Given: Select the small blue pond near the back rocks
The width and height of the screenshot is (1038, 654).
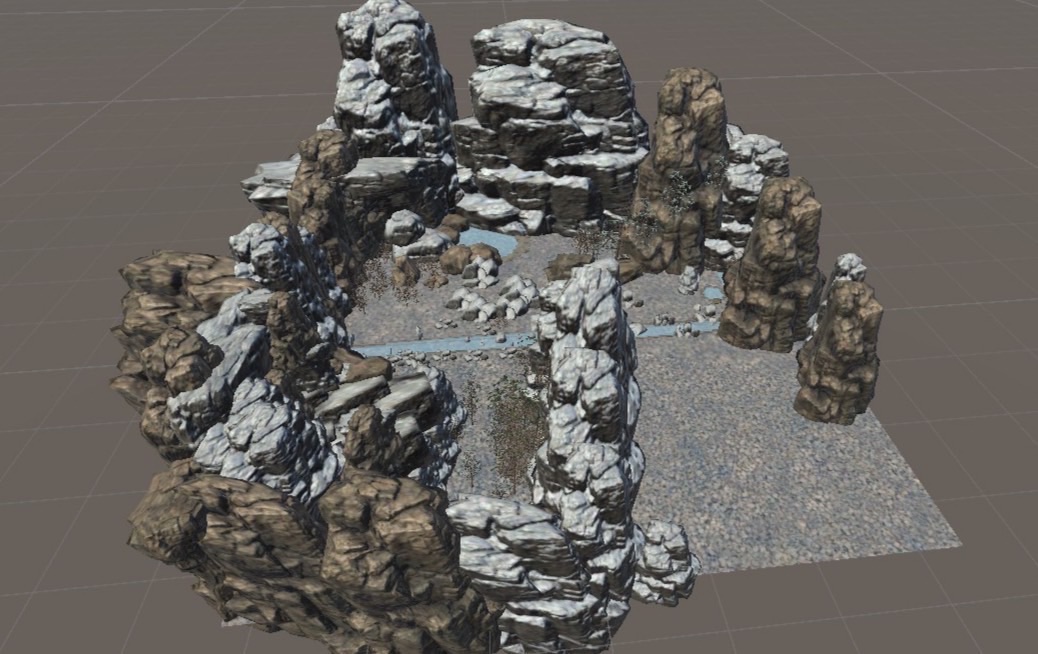Looking at the screenshot, I should pyautogui.click(x=492, y=241).
